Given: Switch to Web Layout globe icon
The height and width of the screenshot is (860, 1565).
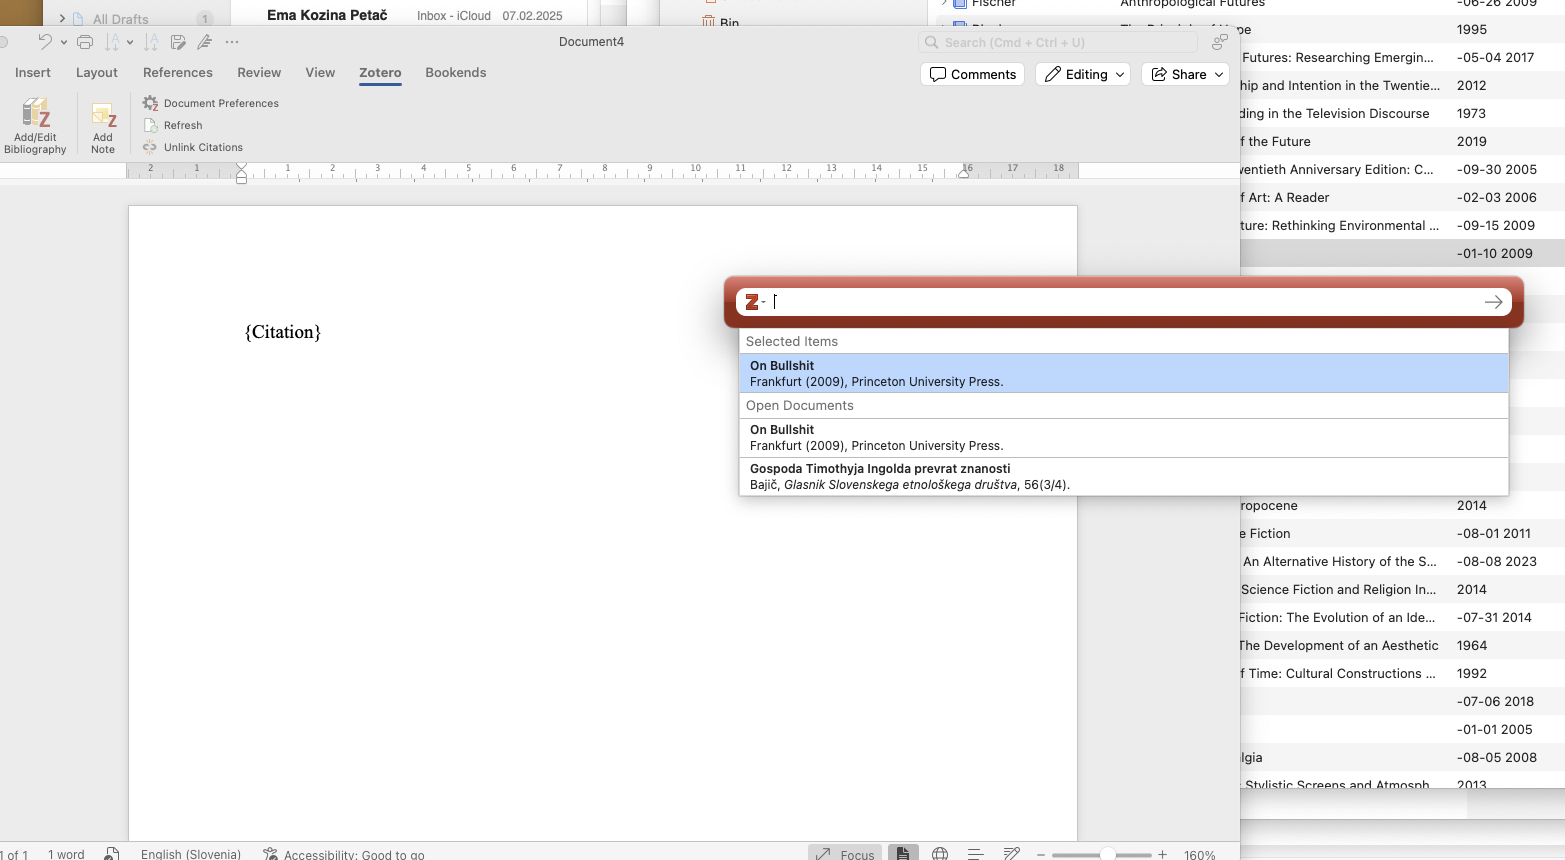Looking at the screenshot, I should coord(940,854).
